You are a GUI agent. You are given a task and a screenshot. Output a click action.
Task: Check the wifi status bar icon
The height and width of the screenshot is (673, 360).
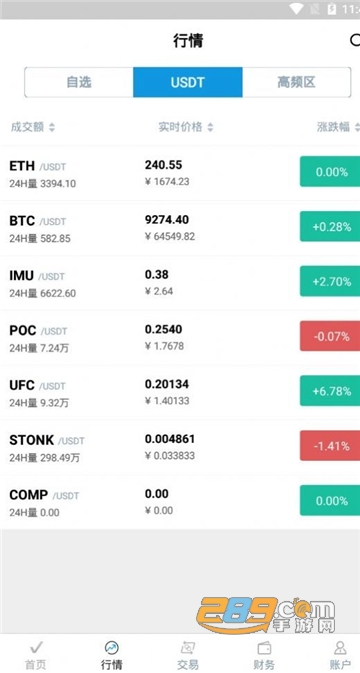point(296,9)
